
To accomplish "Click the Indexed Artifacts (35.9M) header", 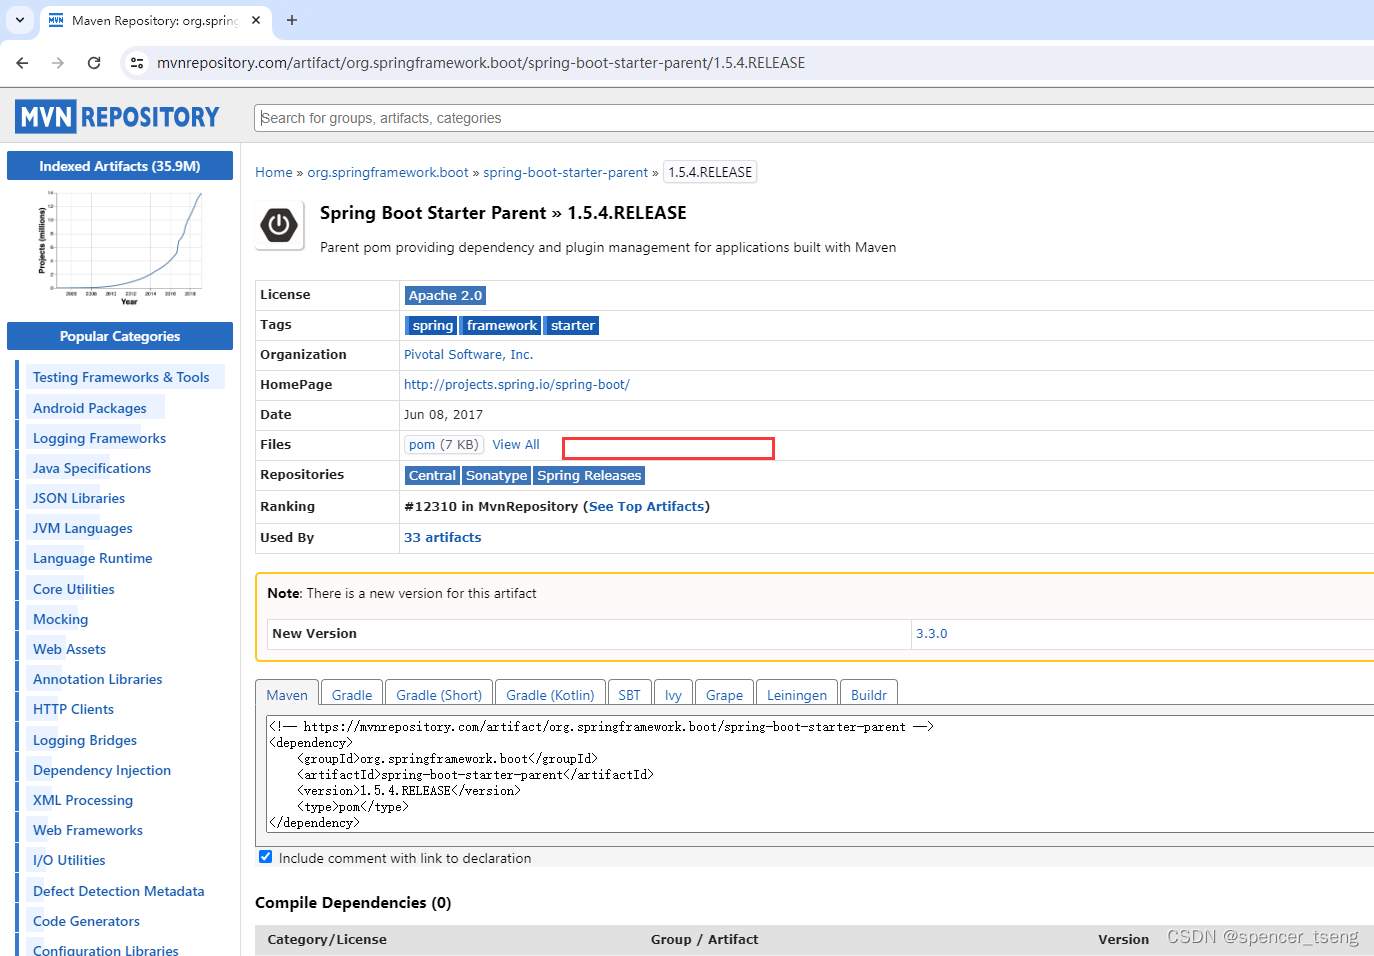I will click(x=120, y=166).
